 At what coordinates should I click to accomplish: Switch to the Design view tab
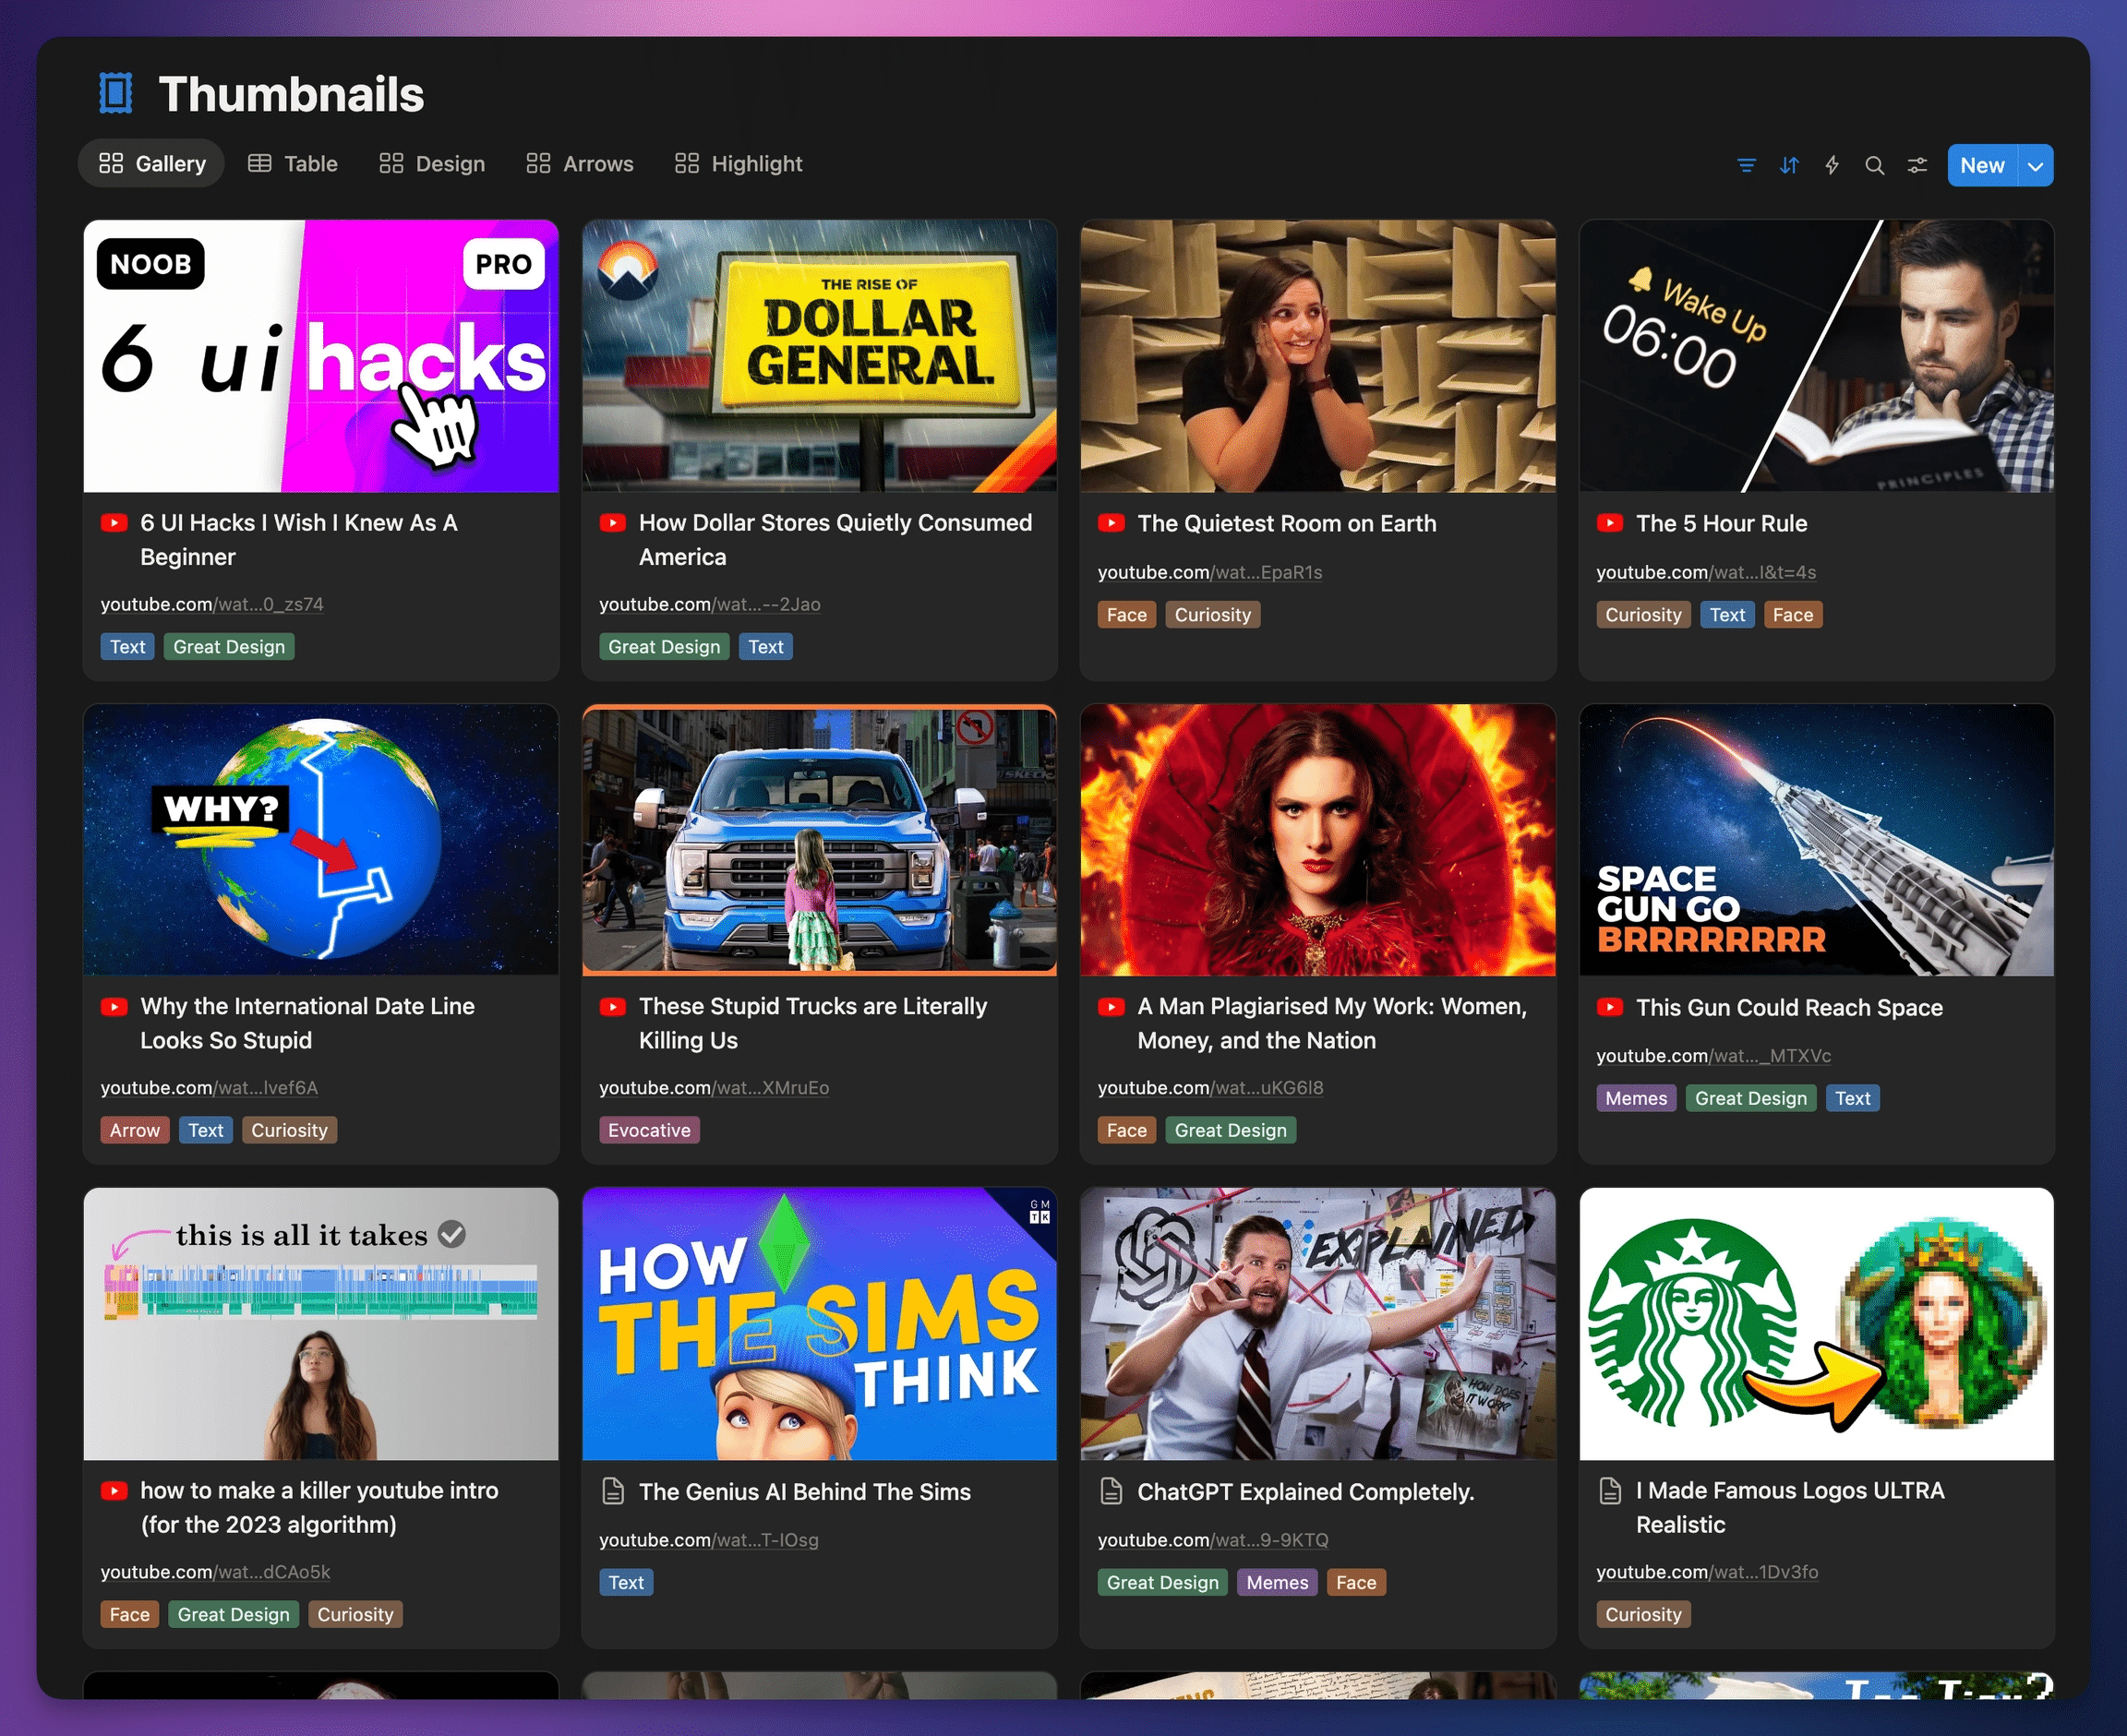coord(432,164)
